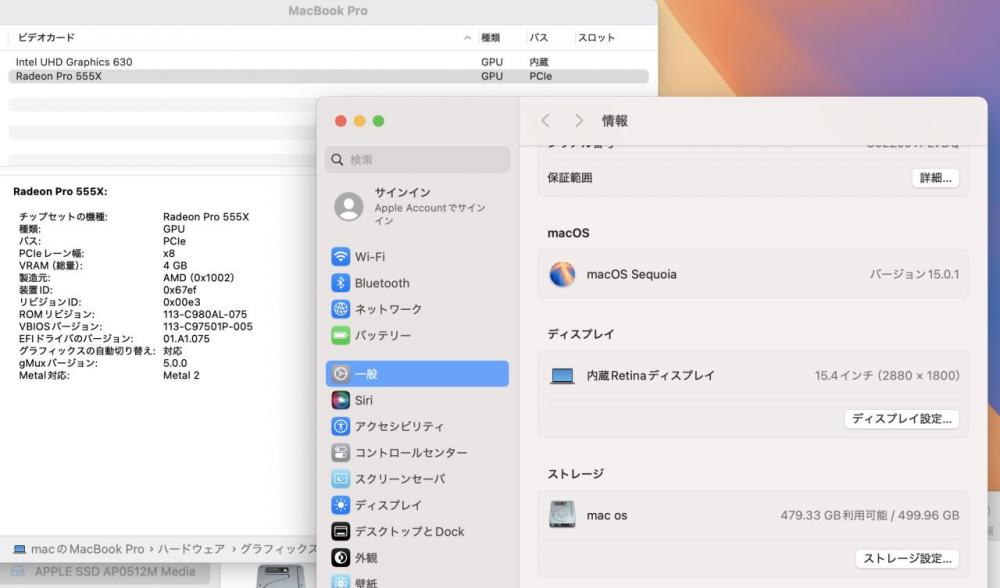Open the デスクトップとDock icon
1000x588 pixels.
[x=341, y=531]
